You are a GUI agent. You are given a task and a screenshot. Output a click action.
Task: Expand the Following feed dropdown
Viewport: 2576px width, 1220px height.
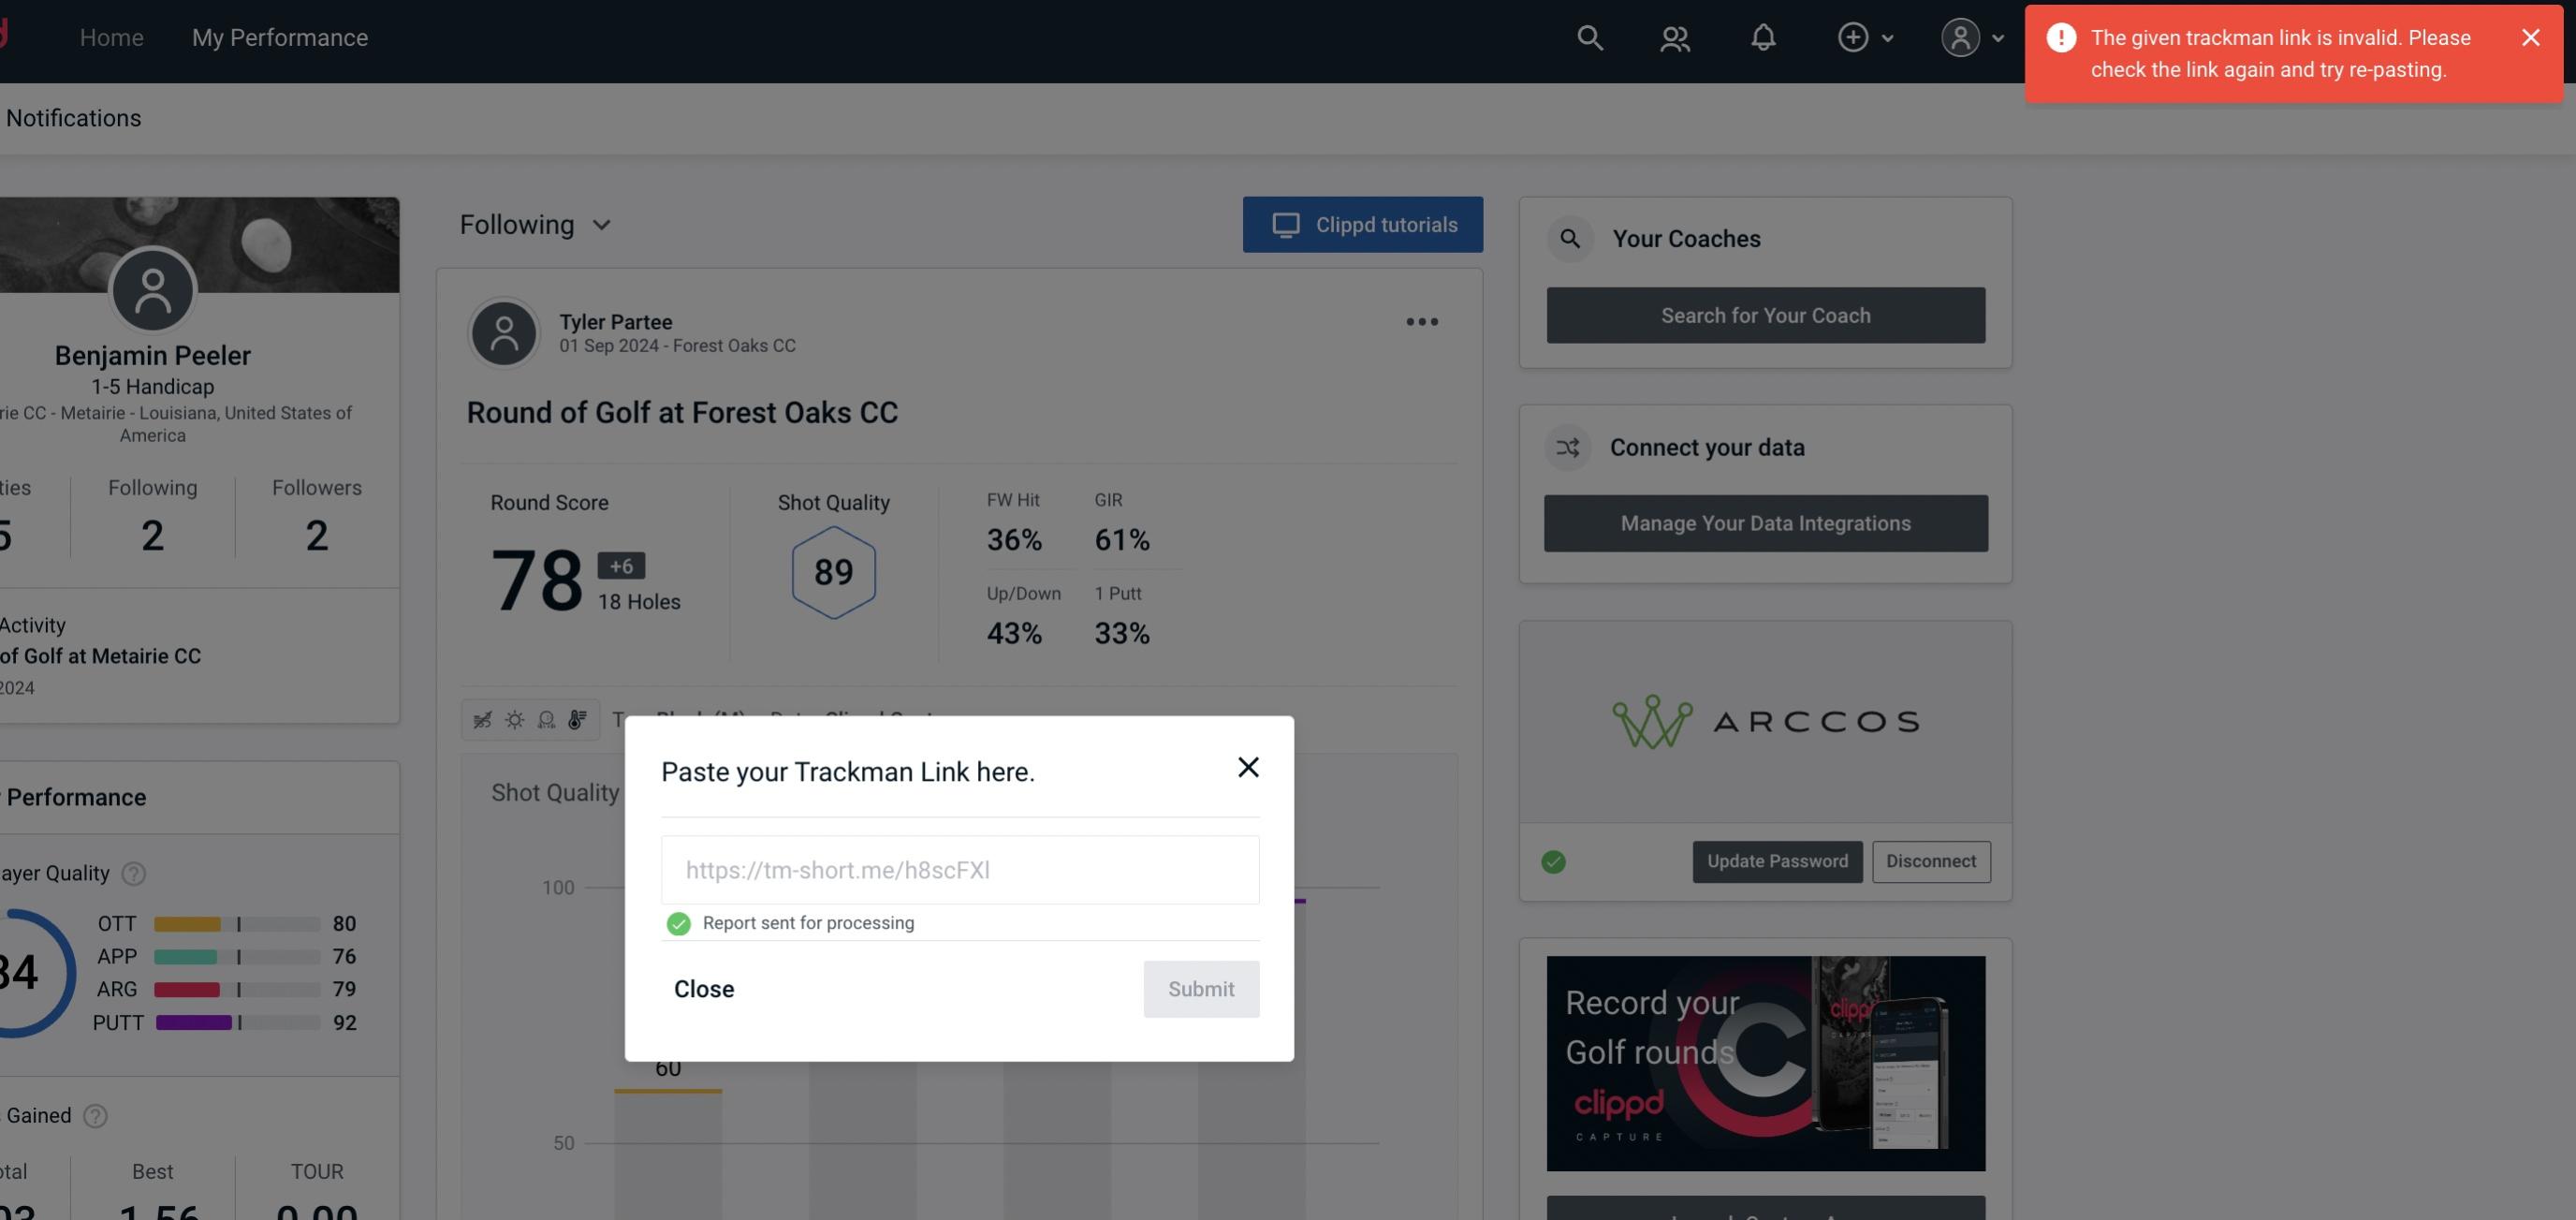535,224
